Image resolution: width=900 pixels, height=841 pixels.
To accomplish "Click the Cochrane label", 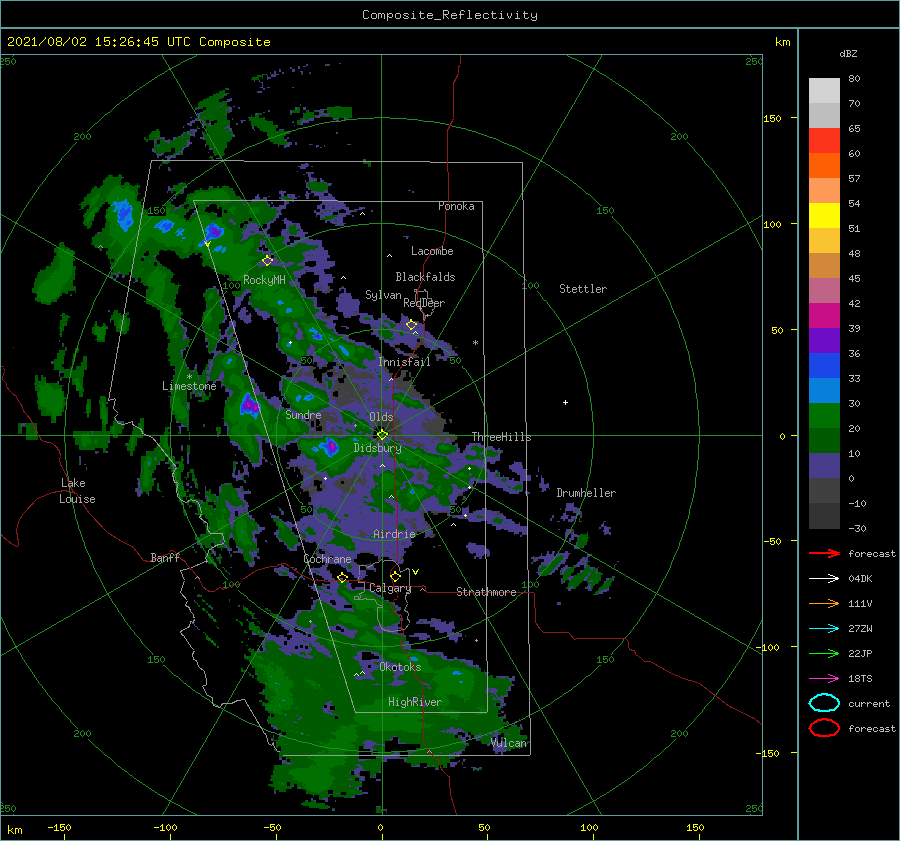I will 327,559.
